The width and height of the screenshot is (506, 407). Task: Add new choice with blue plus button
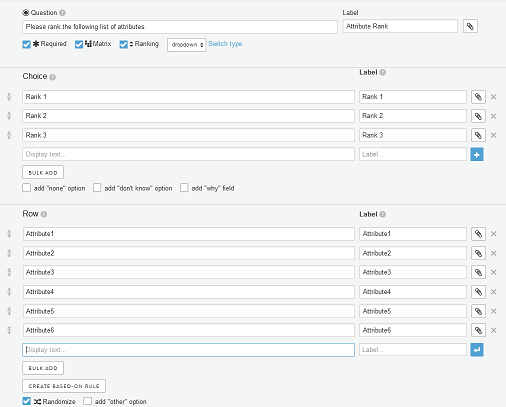tap(477, 154)
